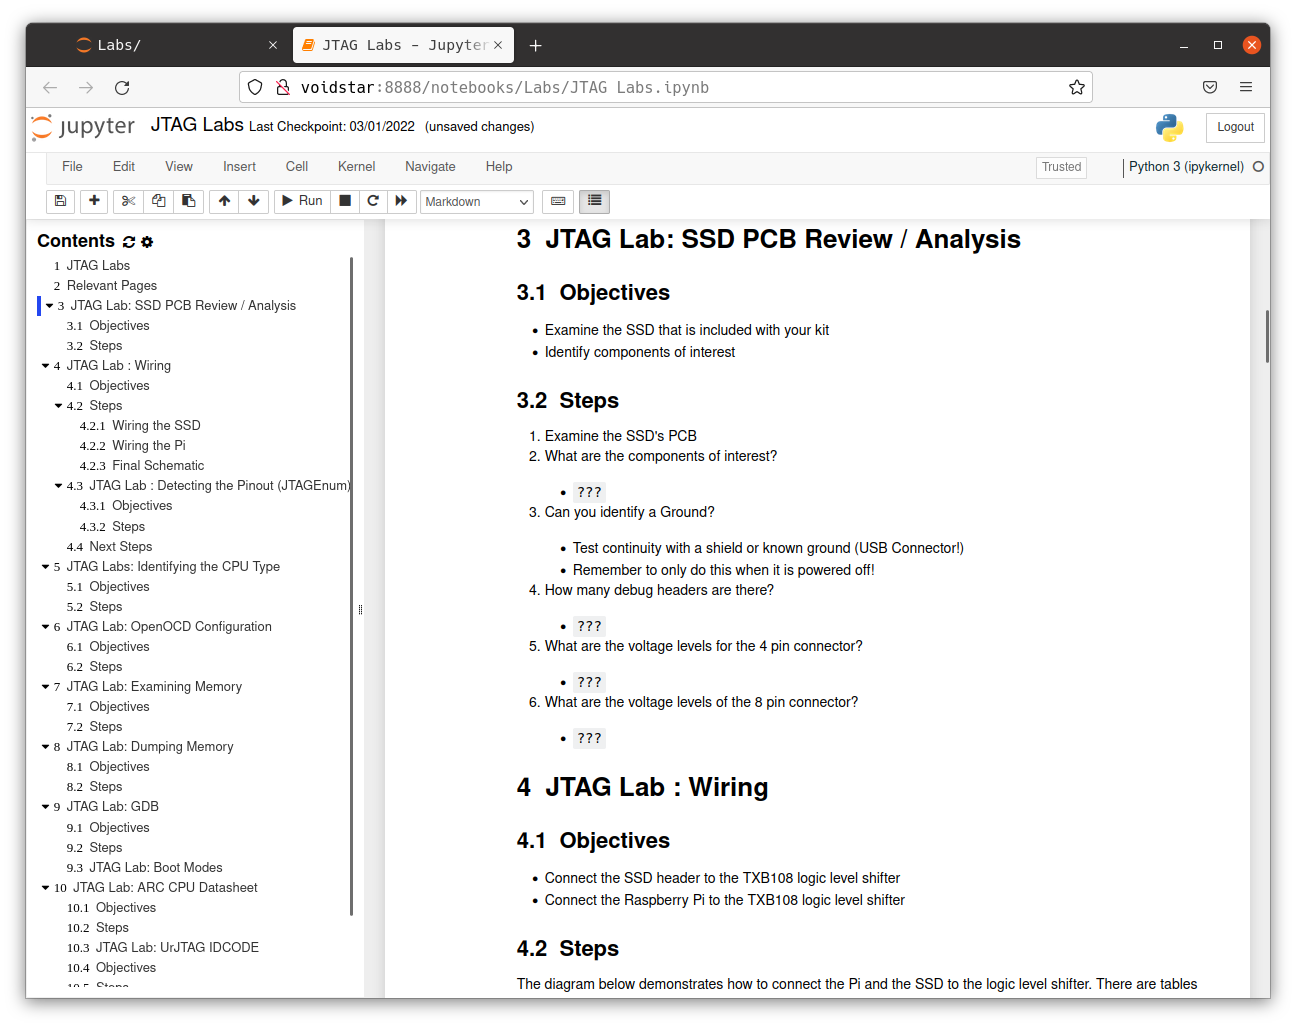Click the paste cells icon
1296x1027 pixels.
pyautogui.click(x=188, y=201)
